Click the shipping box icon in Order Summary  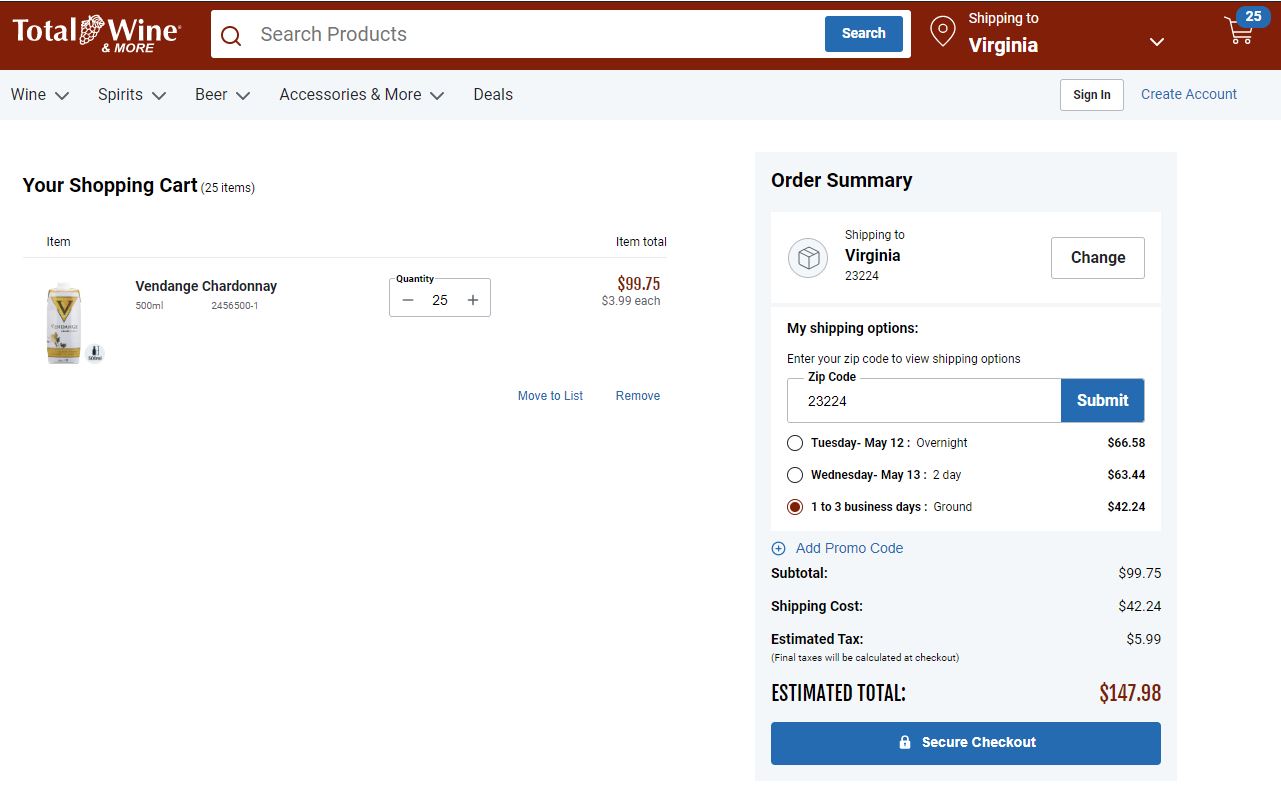click(x=808, y=258)
